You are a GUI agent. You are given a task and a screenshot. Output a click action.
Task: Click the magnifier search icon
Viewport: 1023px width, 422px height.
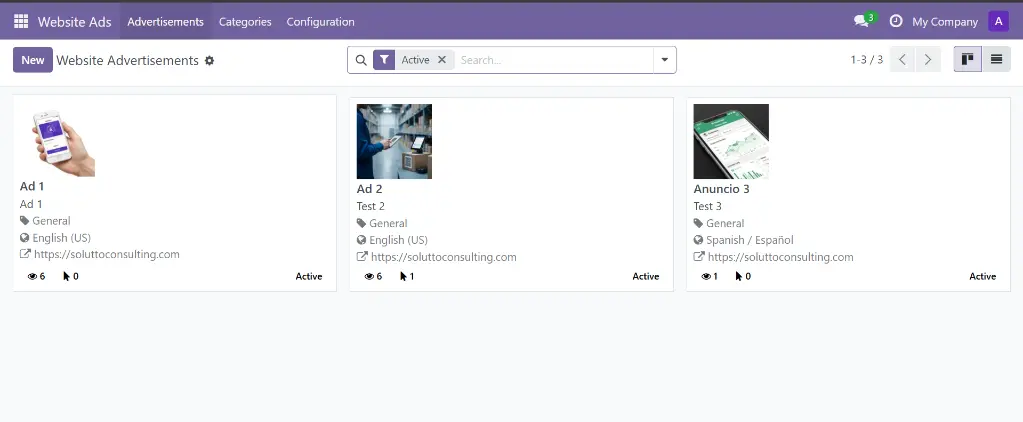tap(361, 60)
